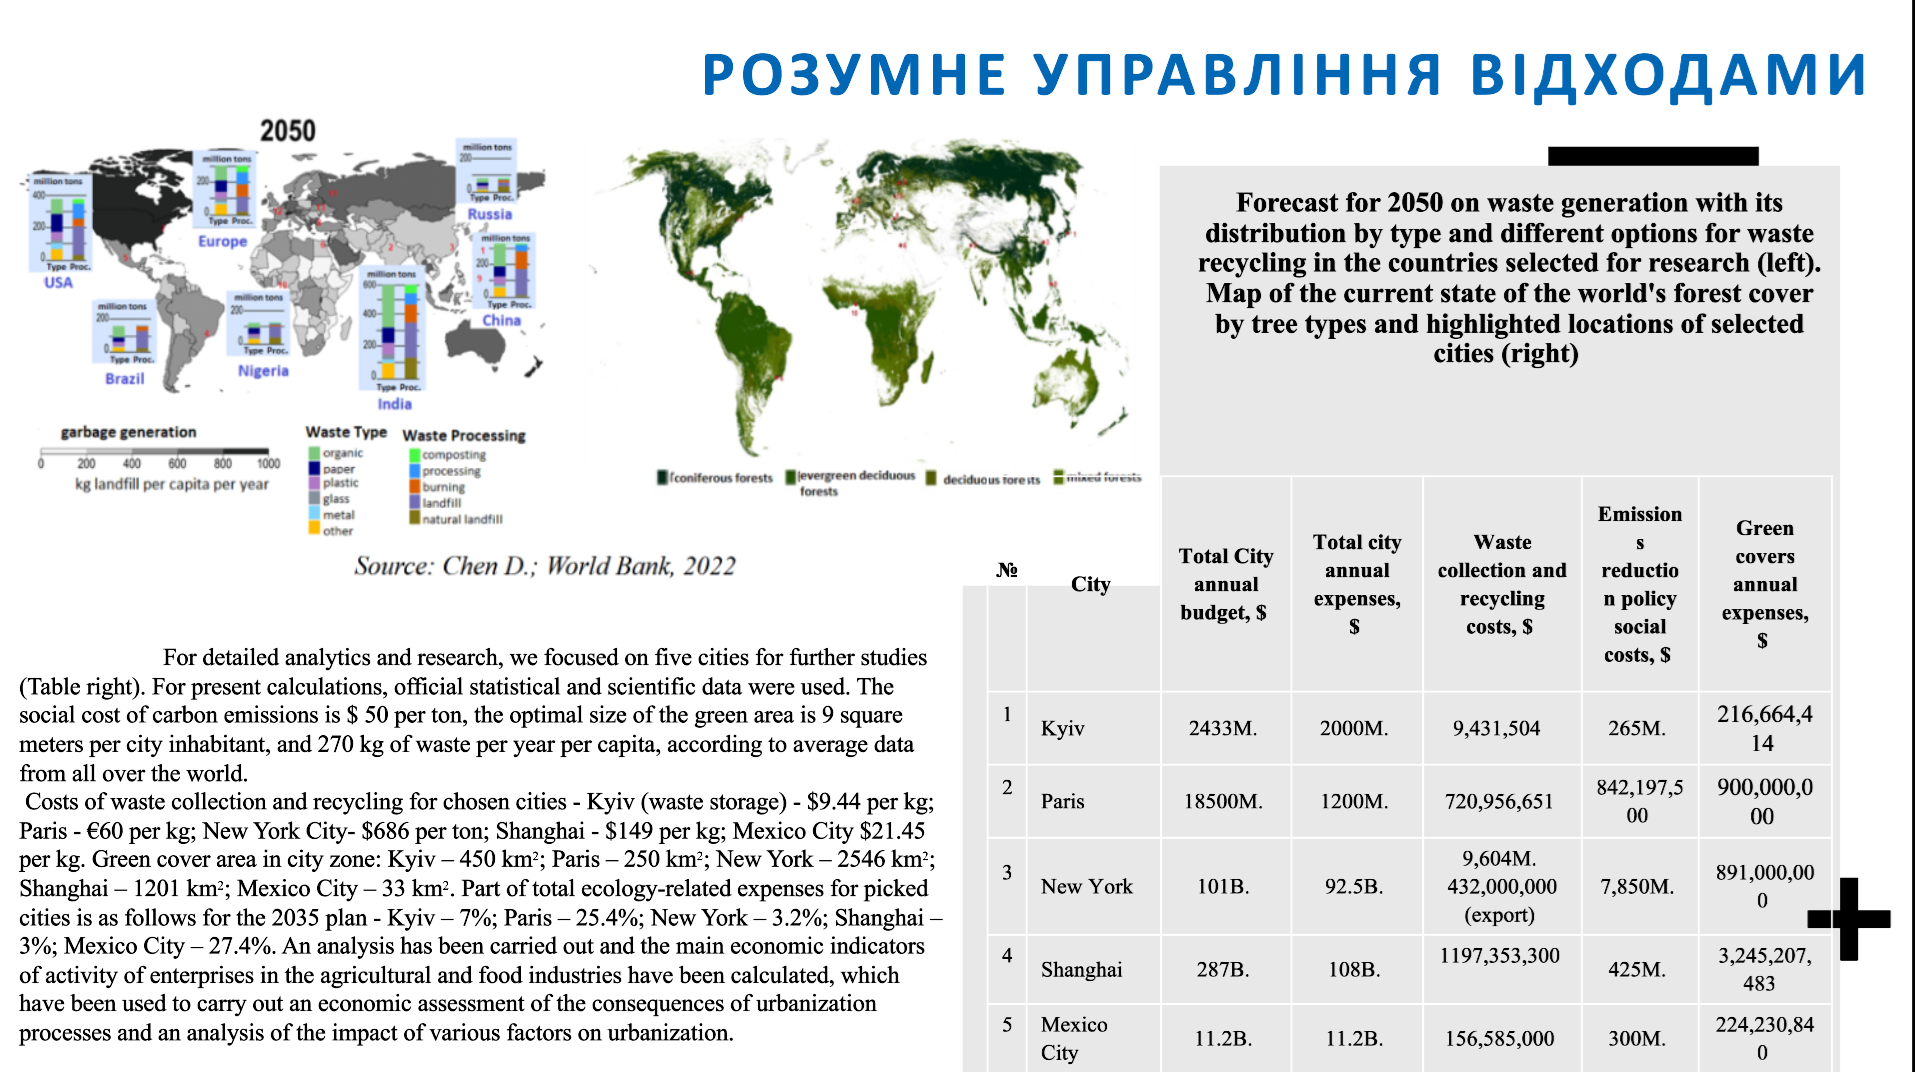
Task: Click the Forecast for 2050 caption text
Action: [1509, 278]
